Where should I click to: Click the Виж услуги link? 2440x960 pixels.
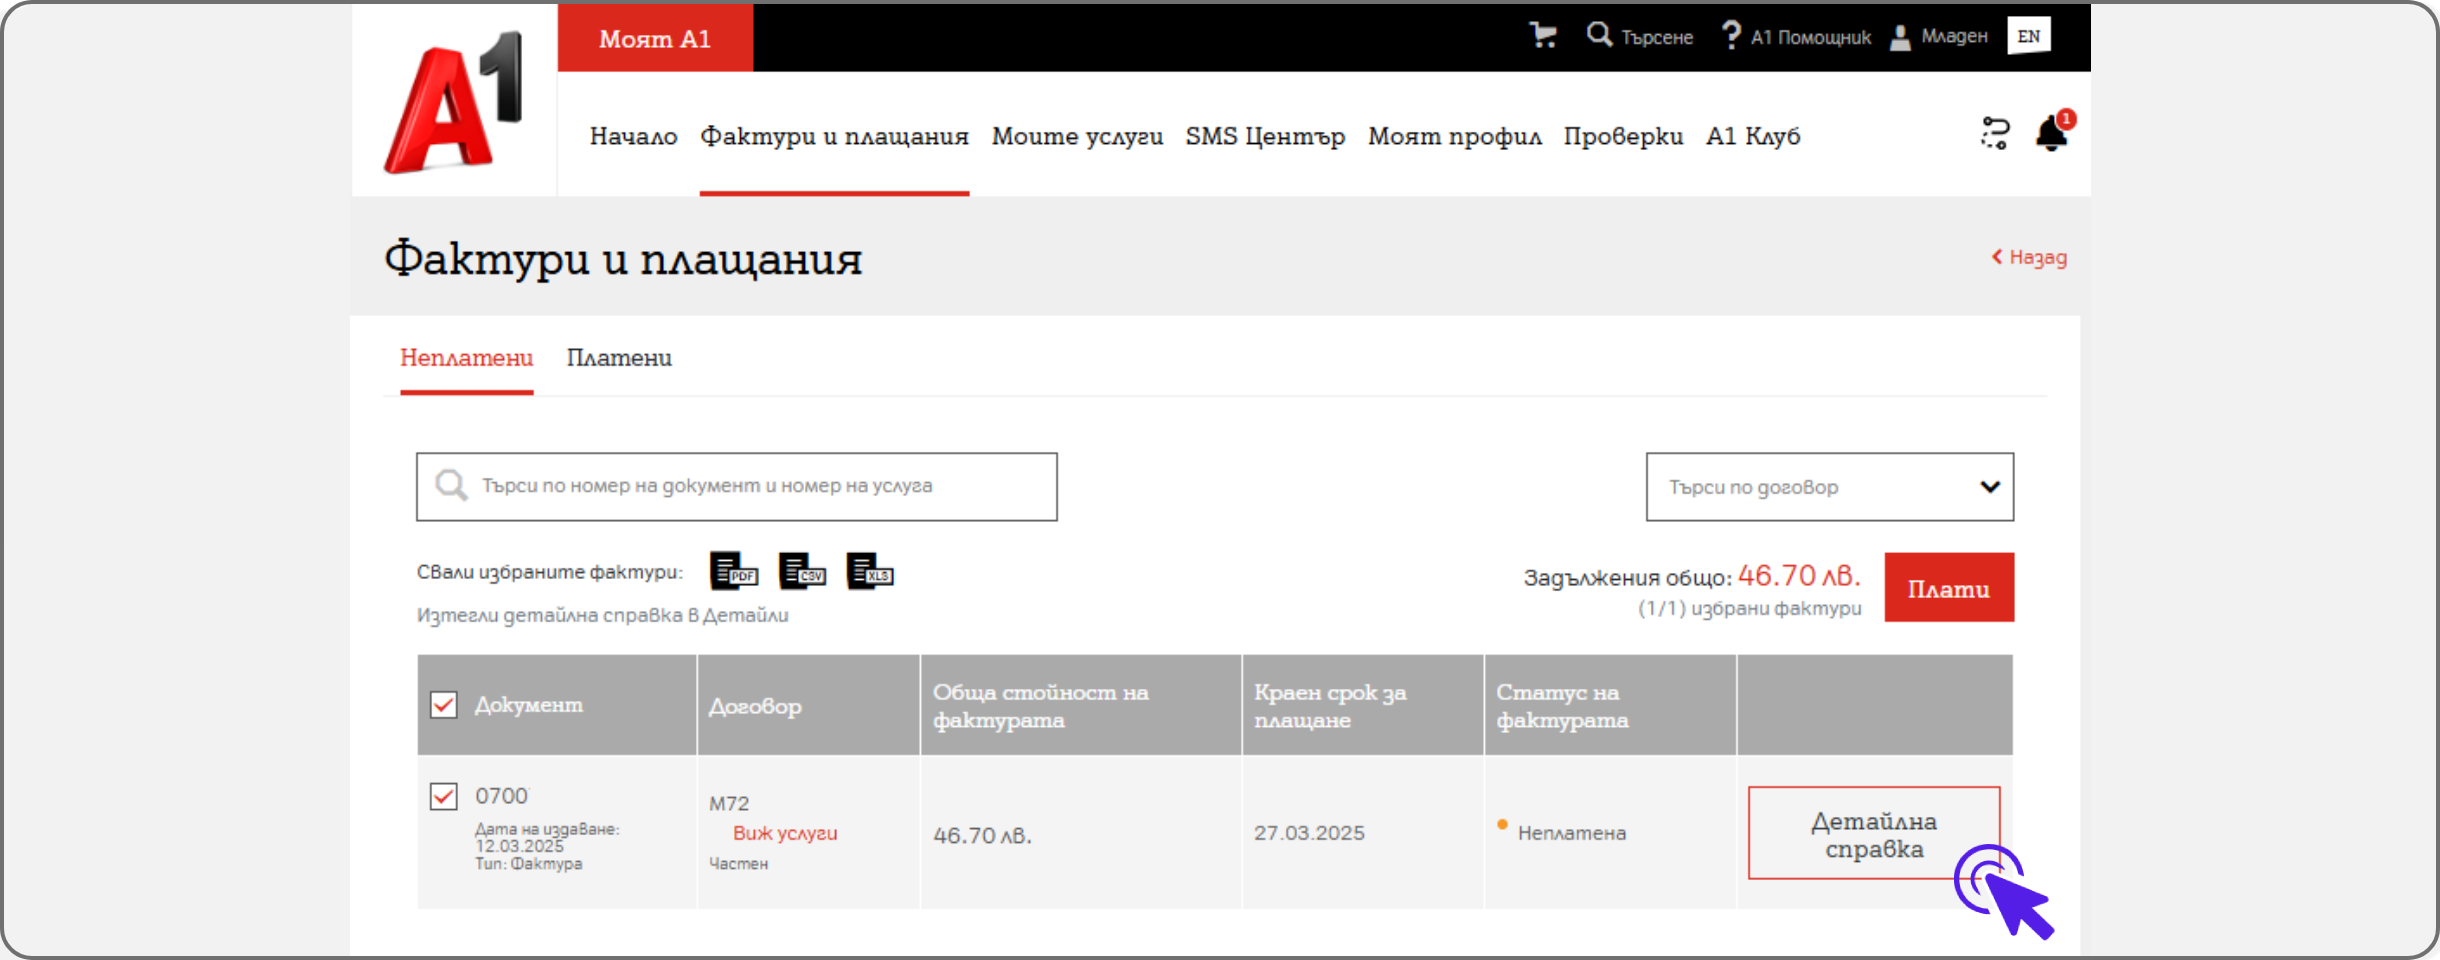click(x=785, y=833)
